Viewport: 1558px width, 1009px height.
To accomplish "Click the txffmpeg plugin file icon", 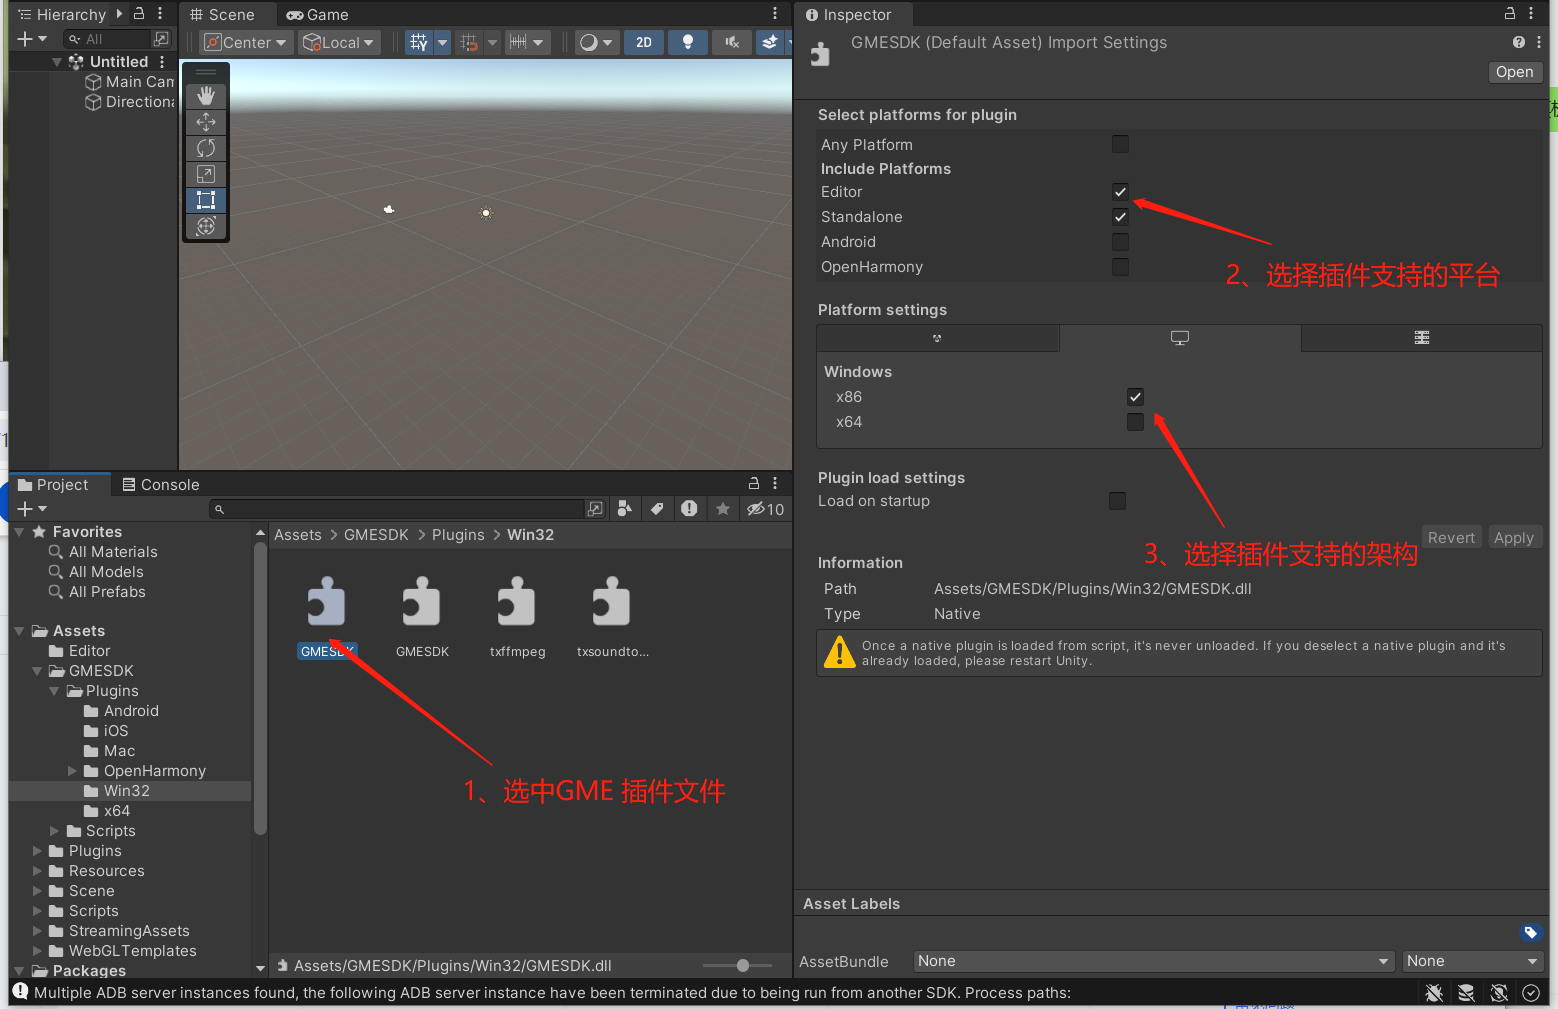I will coord(517,605).
